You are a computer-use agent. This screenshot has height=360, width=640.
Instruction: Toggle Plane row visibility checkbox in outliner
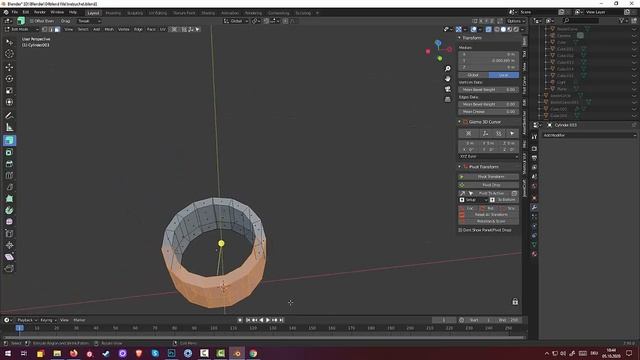[634, 89]
